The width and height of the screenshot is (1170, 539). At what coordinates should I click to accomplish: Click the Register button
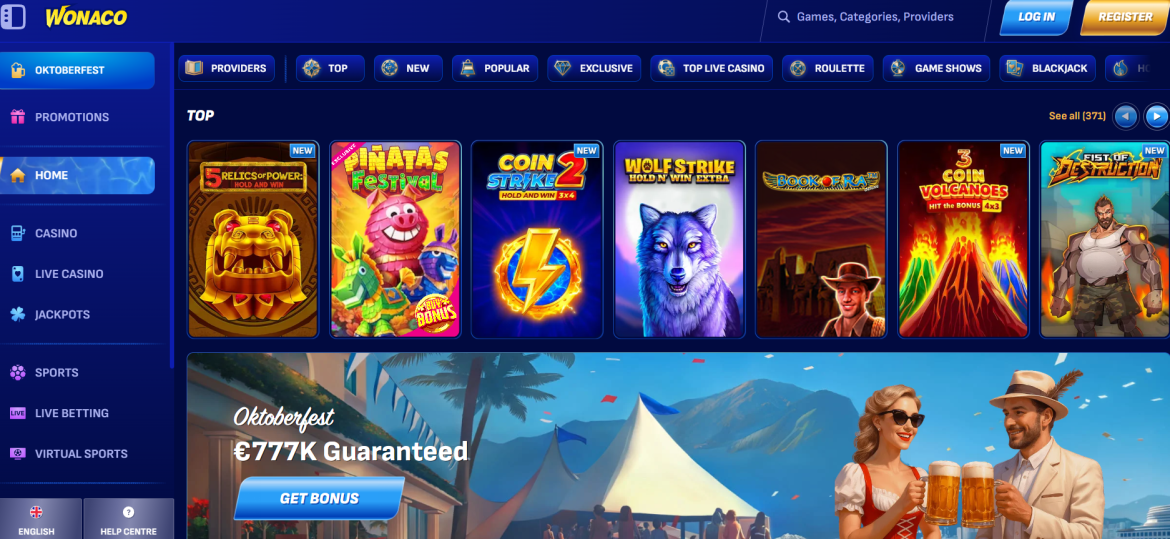(x=1125, y=17)
